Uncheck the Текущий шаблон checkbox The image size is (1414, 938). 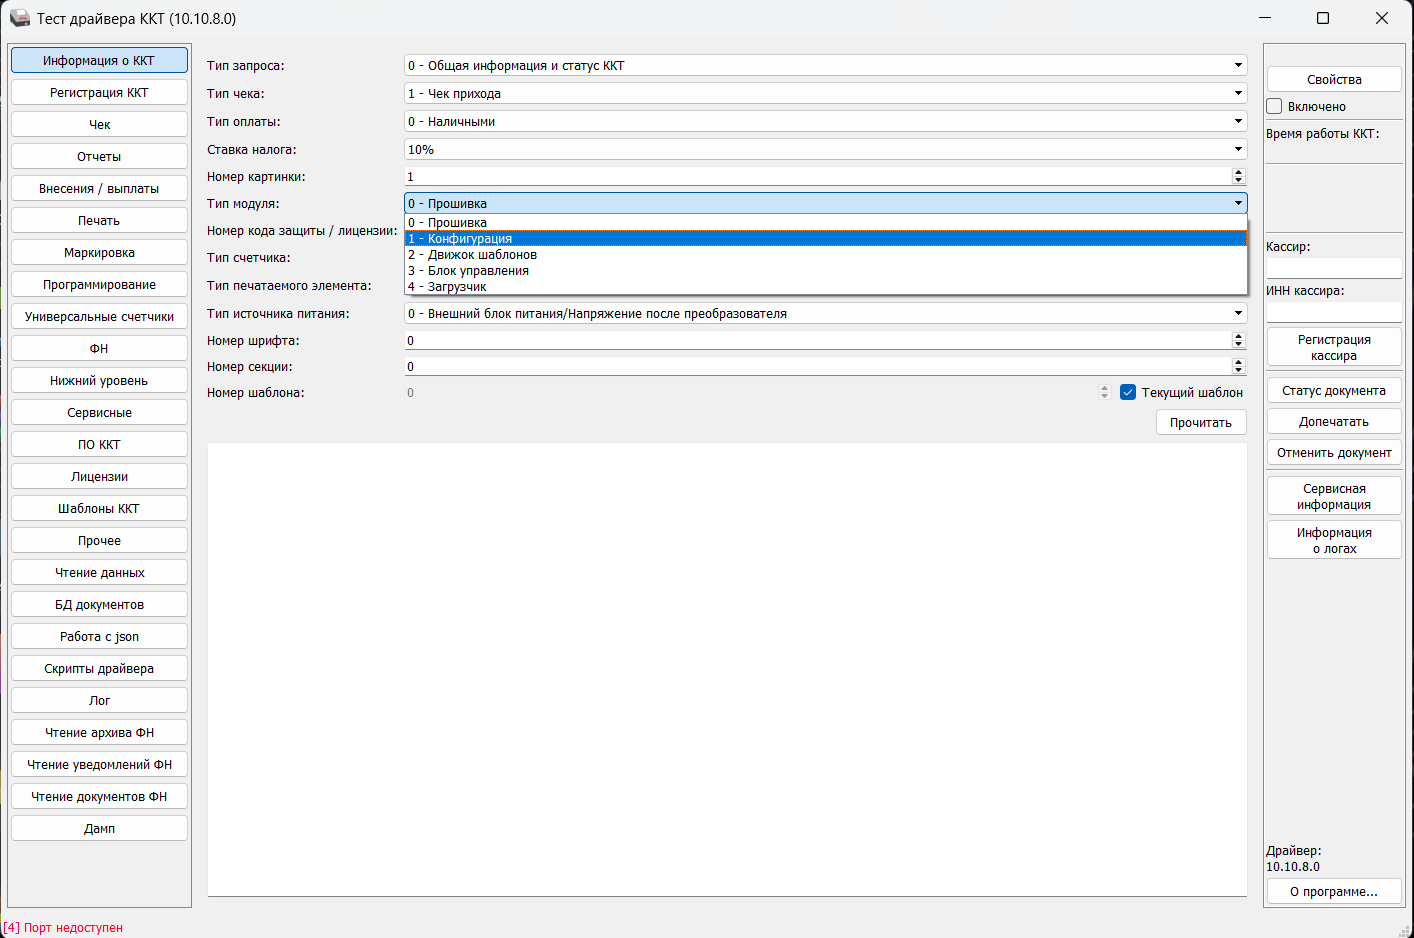1128,392
